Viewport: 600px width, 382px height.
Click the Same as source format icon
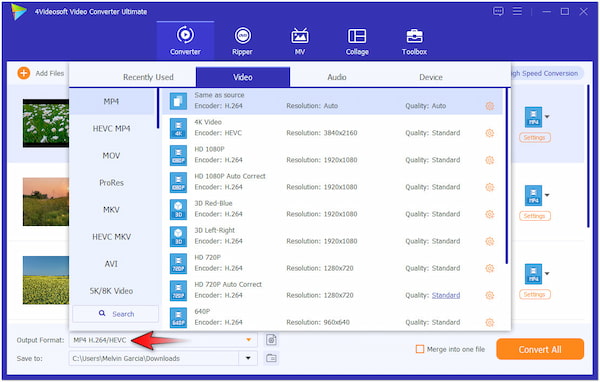(178, 101)
